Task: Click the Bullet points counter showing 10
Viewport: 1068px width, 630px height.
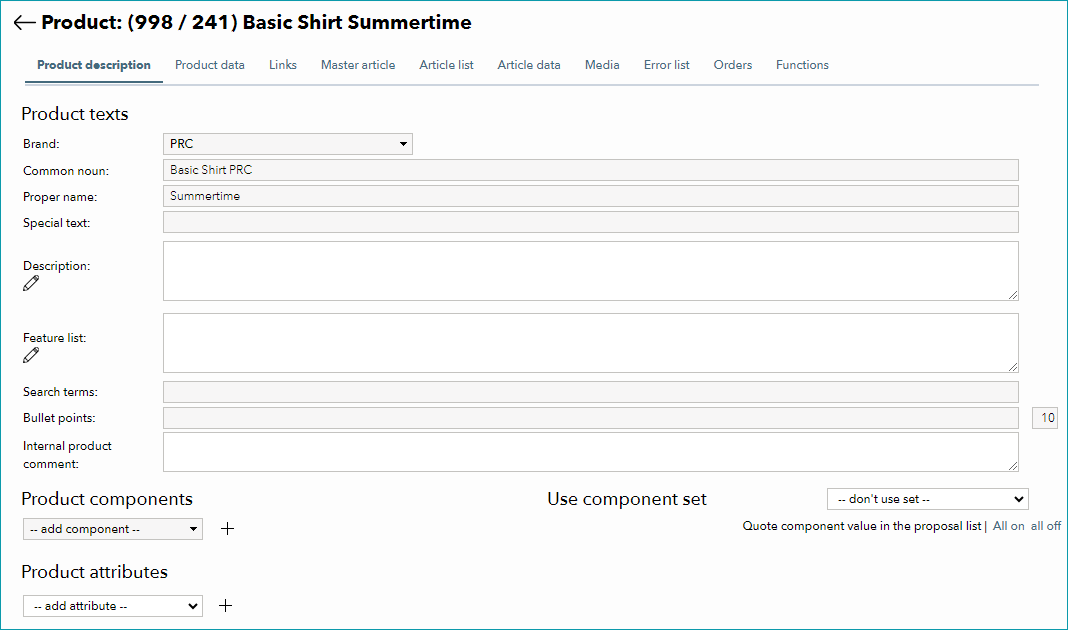Action: coord(1046,418)
